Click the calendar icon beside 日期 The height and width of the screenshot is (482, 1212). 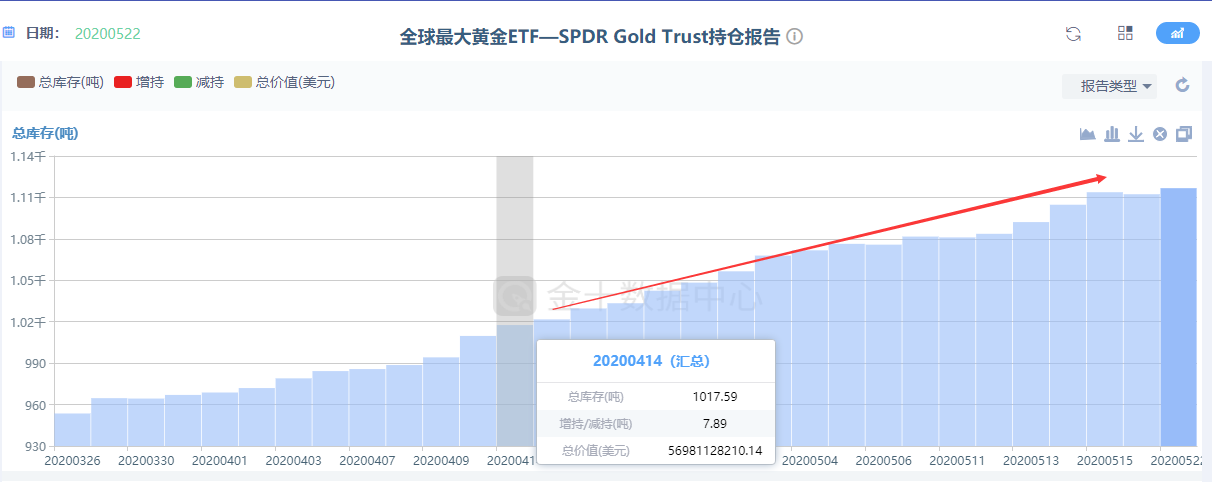point(9,33)
